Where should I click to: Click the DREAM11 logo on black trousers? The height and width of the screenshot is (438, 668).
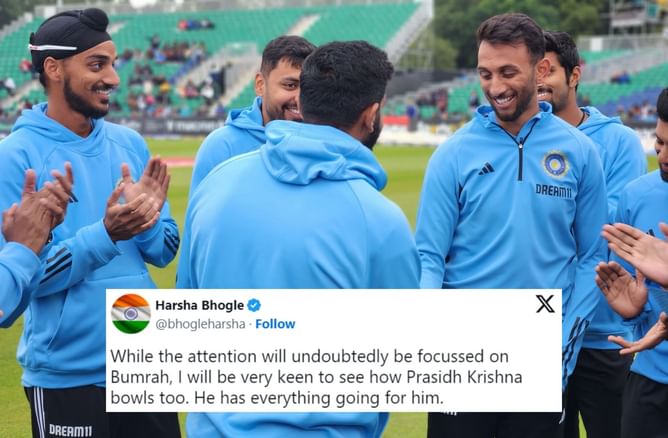pyautogui.click(x=70, y=430)
